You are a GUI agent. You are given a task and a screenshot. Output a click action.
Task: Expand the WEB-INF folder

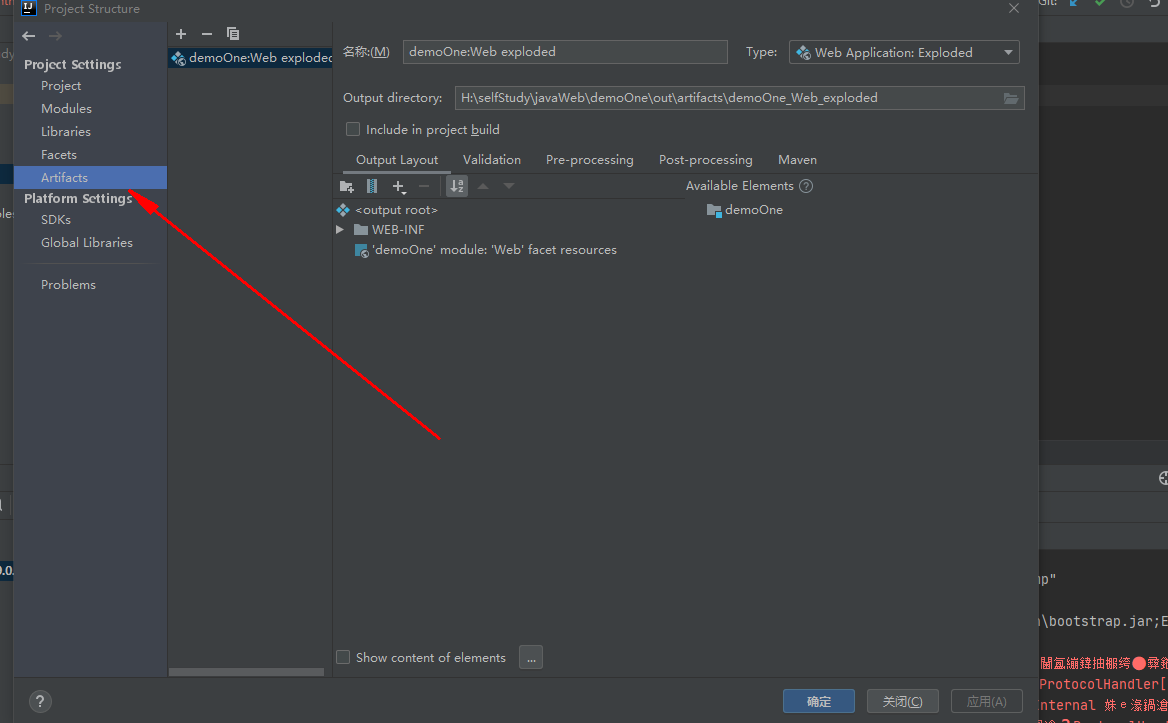(x=340, y=229)
